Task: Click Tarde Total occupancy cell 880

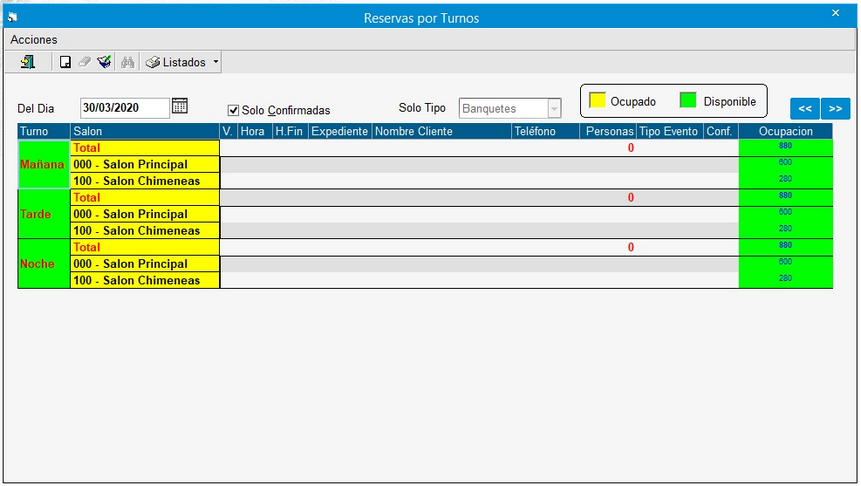Action: coord(786,198)
